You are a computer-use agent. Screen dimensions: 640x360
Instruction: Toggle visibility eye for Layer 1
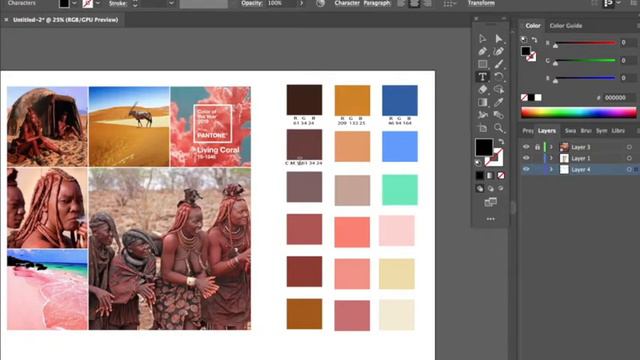pos(526,158)
